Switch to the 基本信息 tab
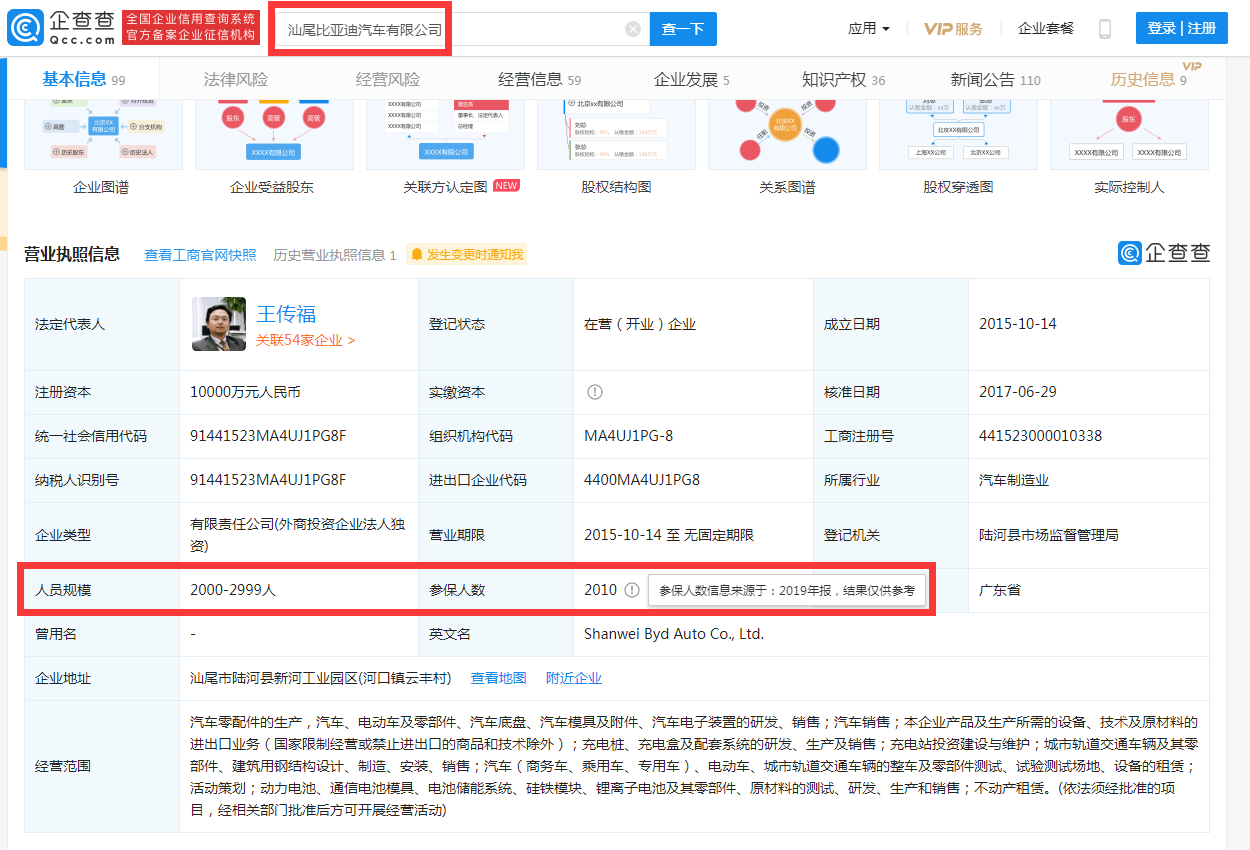This screenshot has width=1250, height=850. click(x=84, y=80)
